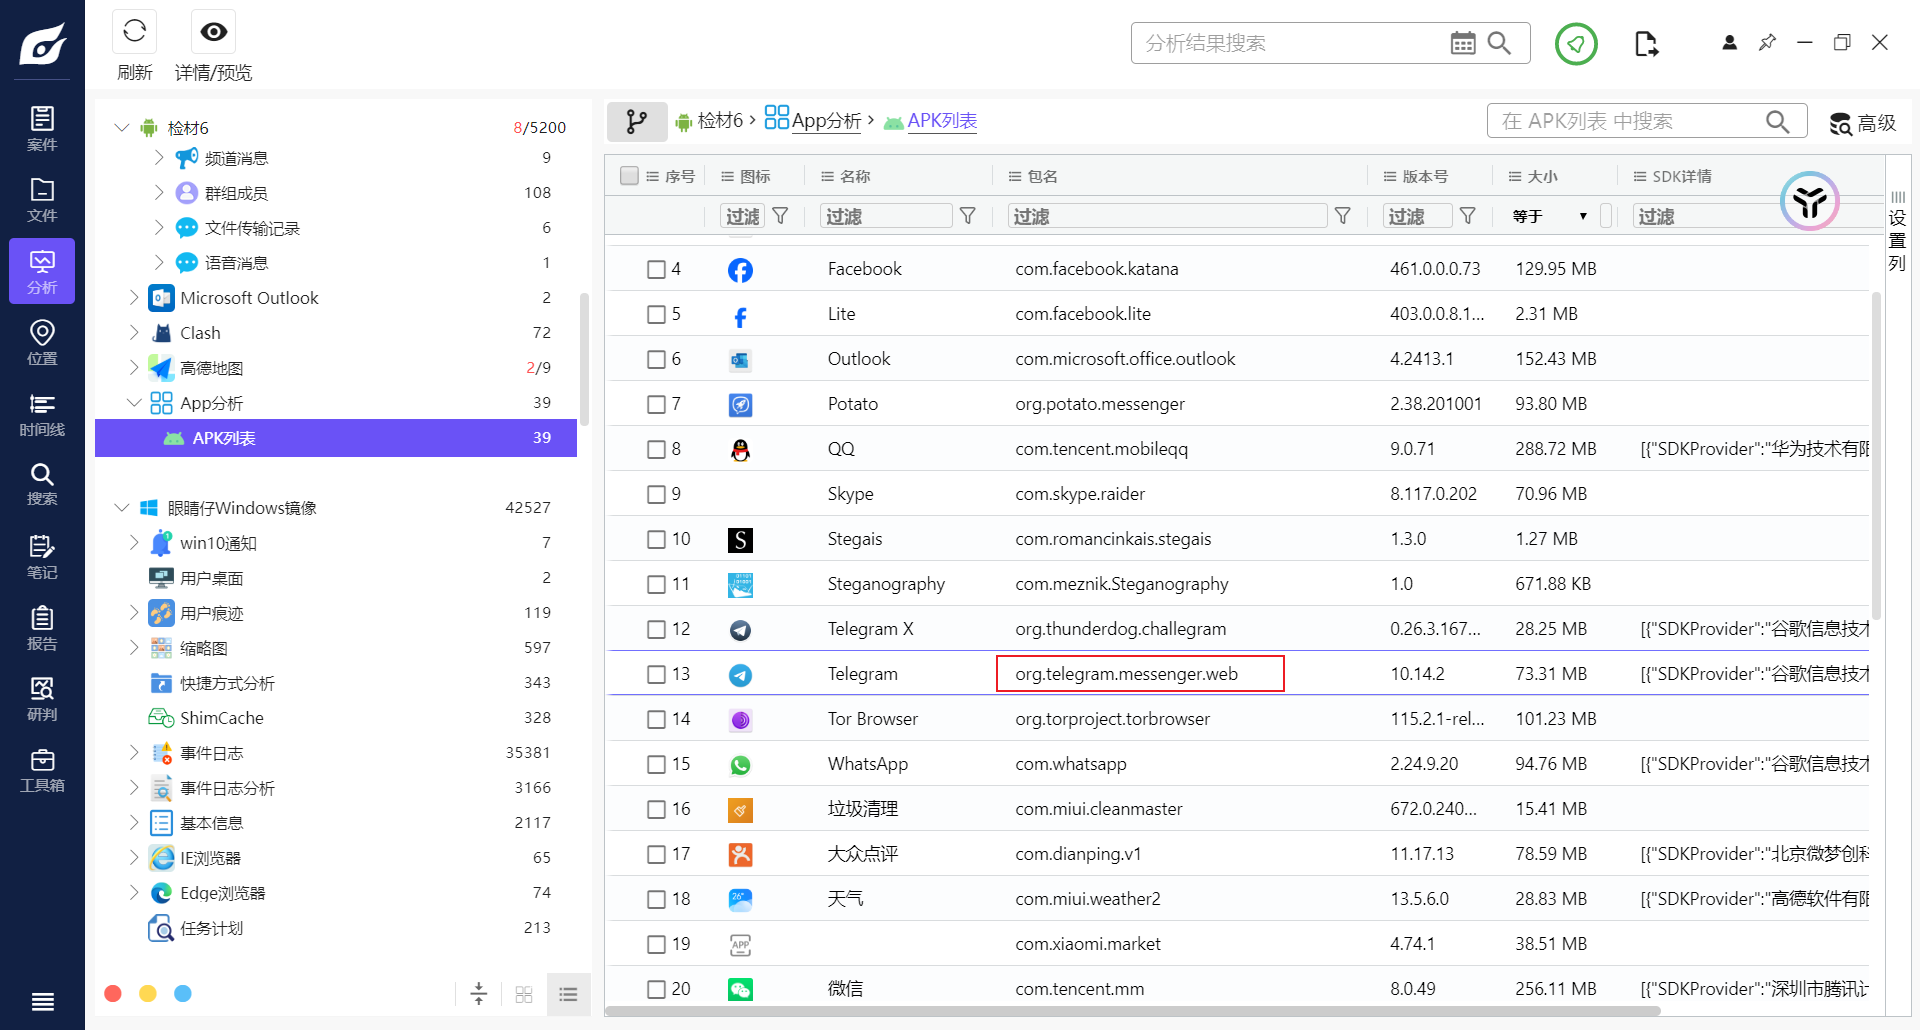Expand the Microsoft Outlook tree node

(x=134, y=297)
